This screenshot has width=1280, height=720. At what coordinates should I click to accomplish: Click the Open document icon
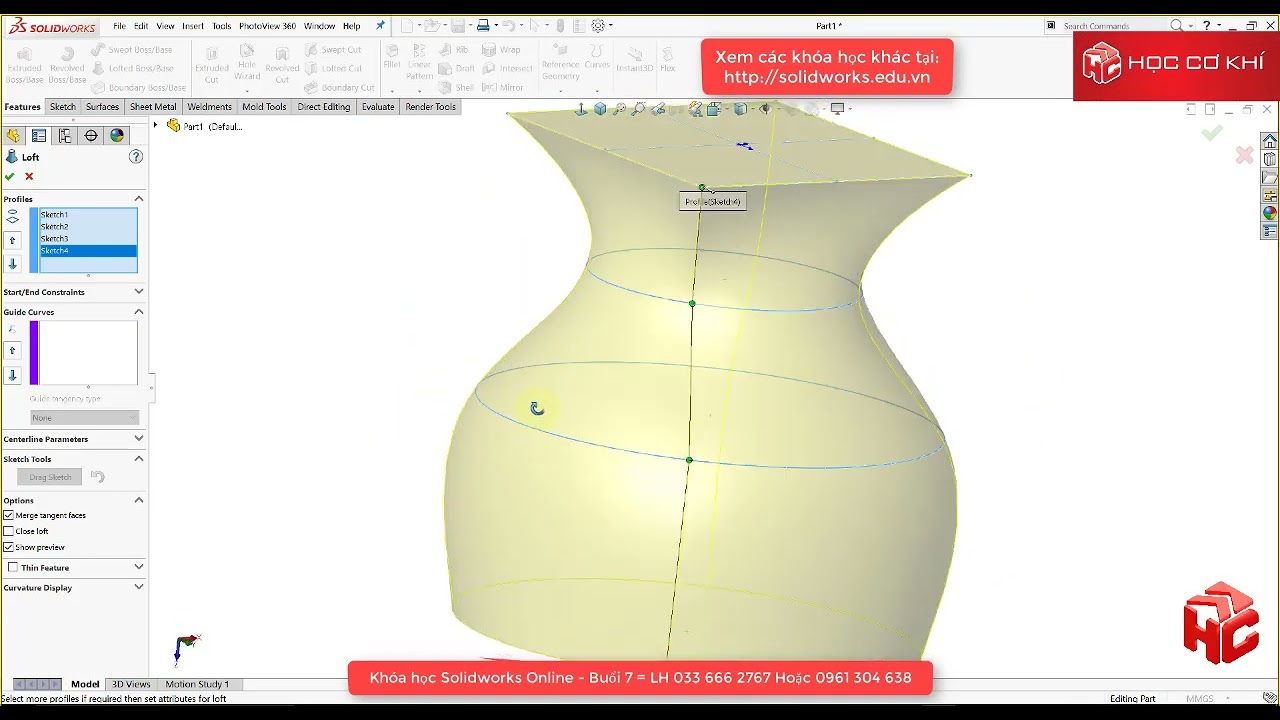(x=431, y=26)
